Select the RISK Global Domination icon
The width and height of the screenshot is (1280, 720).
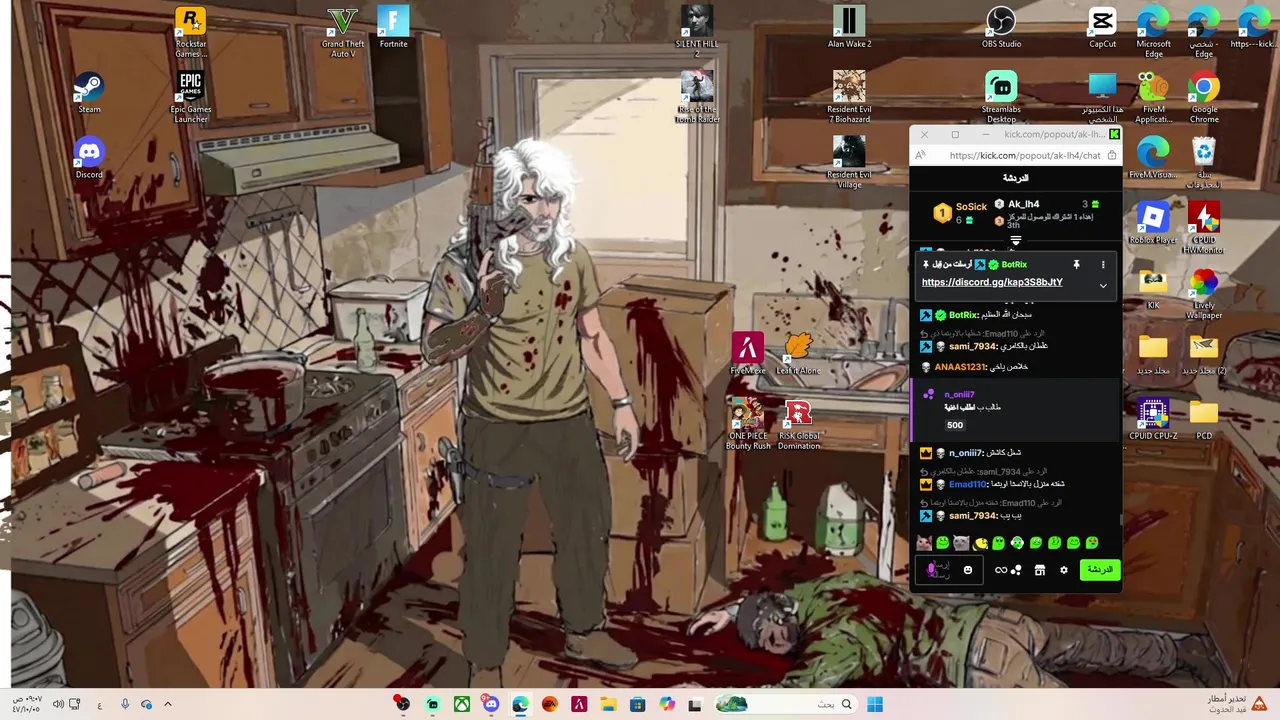coord(798,424)
